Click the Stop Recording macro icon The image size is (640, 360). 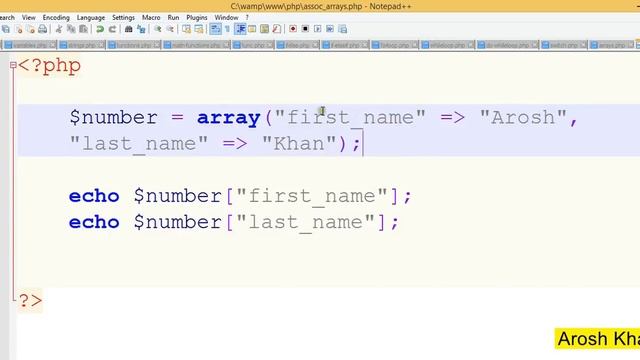click(x=305, y=29)
